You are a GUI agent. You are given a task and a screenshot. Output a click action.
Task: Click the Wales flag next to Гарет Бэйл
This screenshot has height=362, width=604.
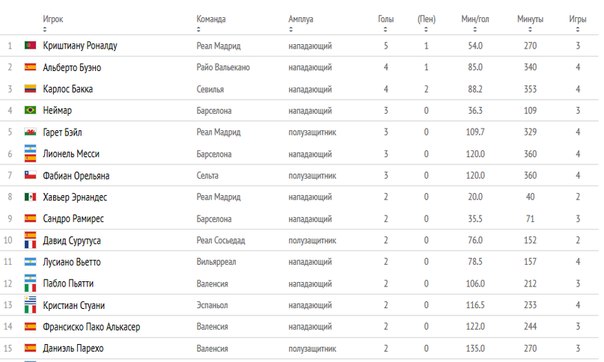(30, 132)
